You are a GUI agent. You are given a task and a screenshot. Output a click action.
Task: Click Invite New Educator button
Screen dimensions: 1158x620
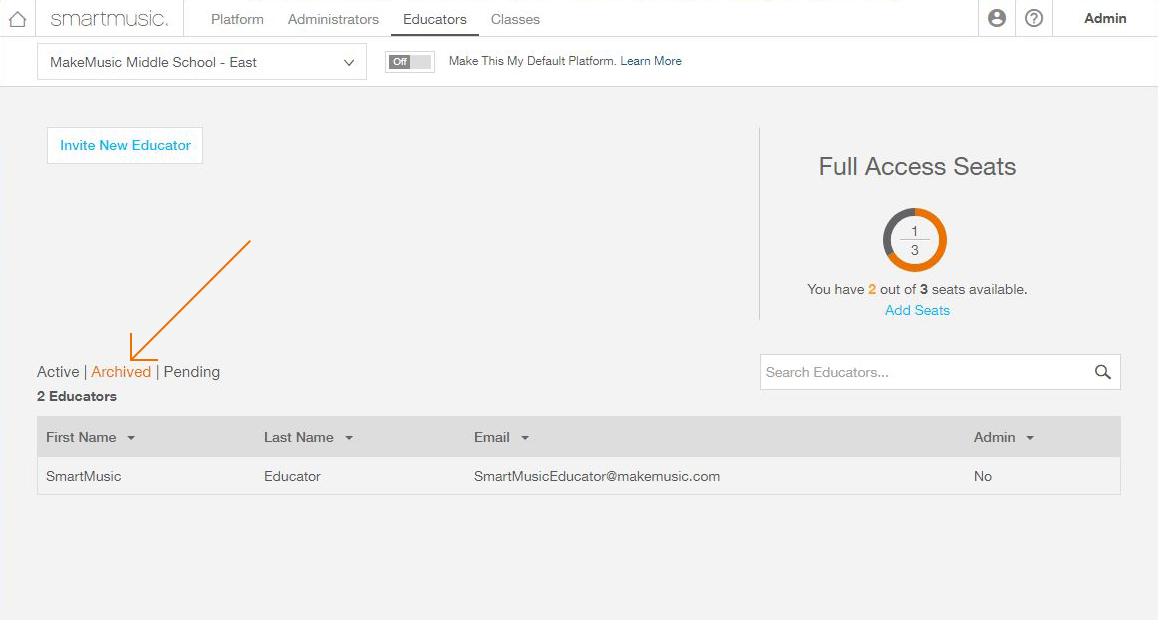125,145
